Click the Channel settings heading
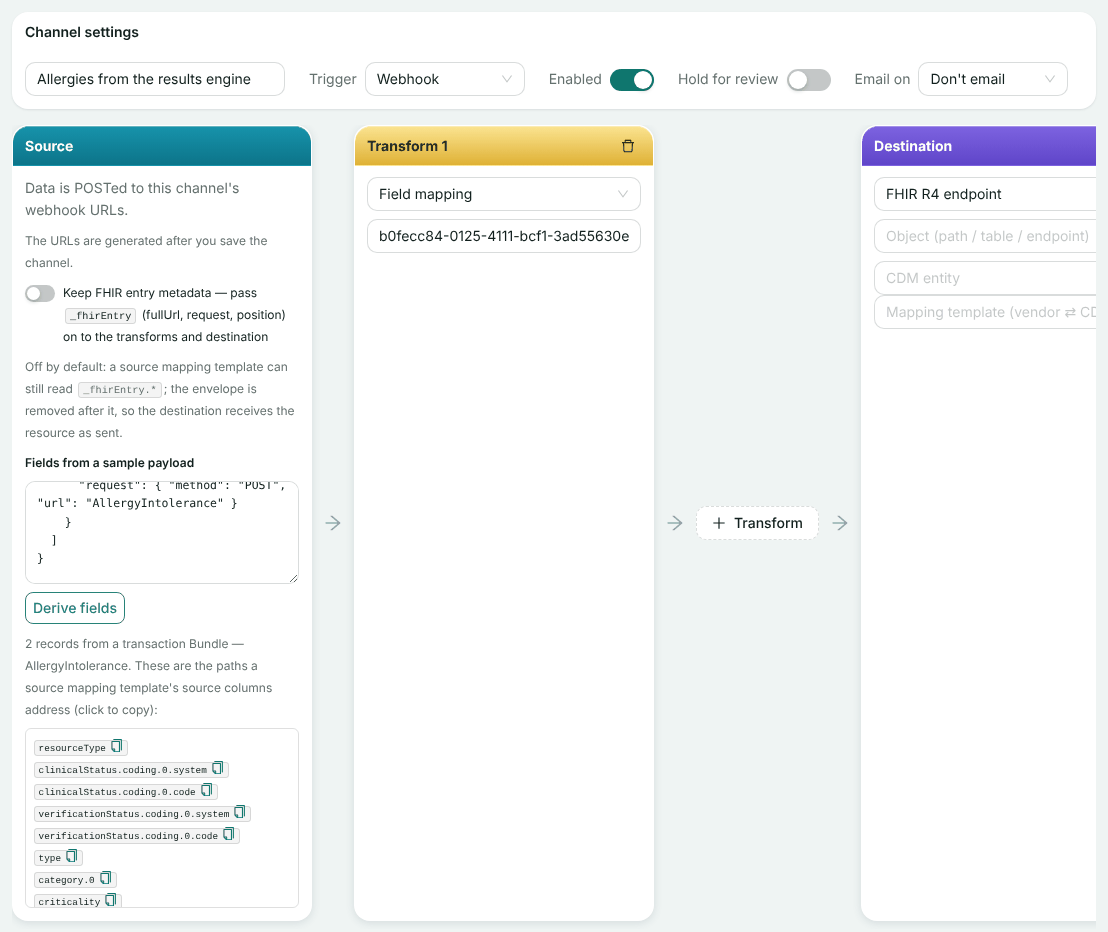The width and height of the screenshot is (1108, 932). 82,33
